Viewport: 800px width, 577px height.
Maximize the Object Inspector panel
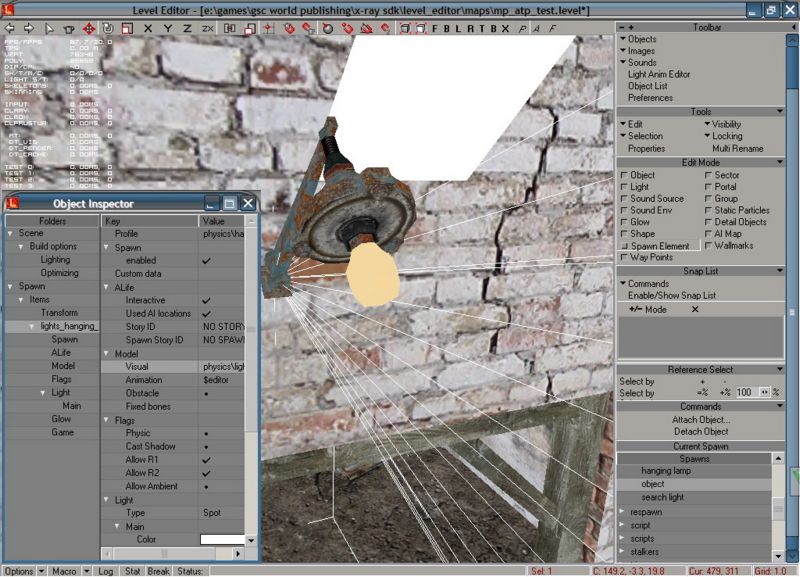(230, 204)
